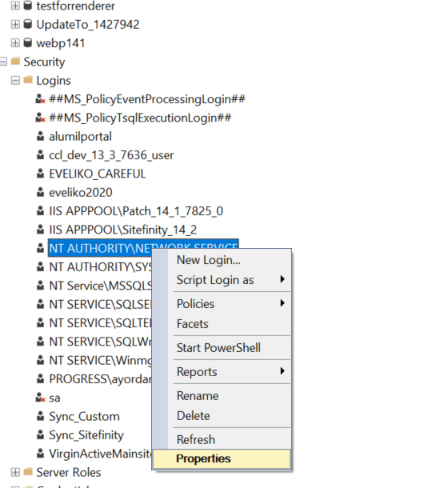Click the NT AUTHORITY\SYS login icon
The image size is (422, 488).
40,267
